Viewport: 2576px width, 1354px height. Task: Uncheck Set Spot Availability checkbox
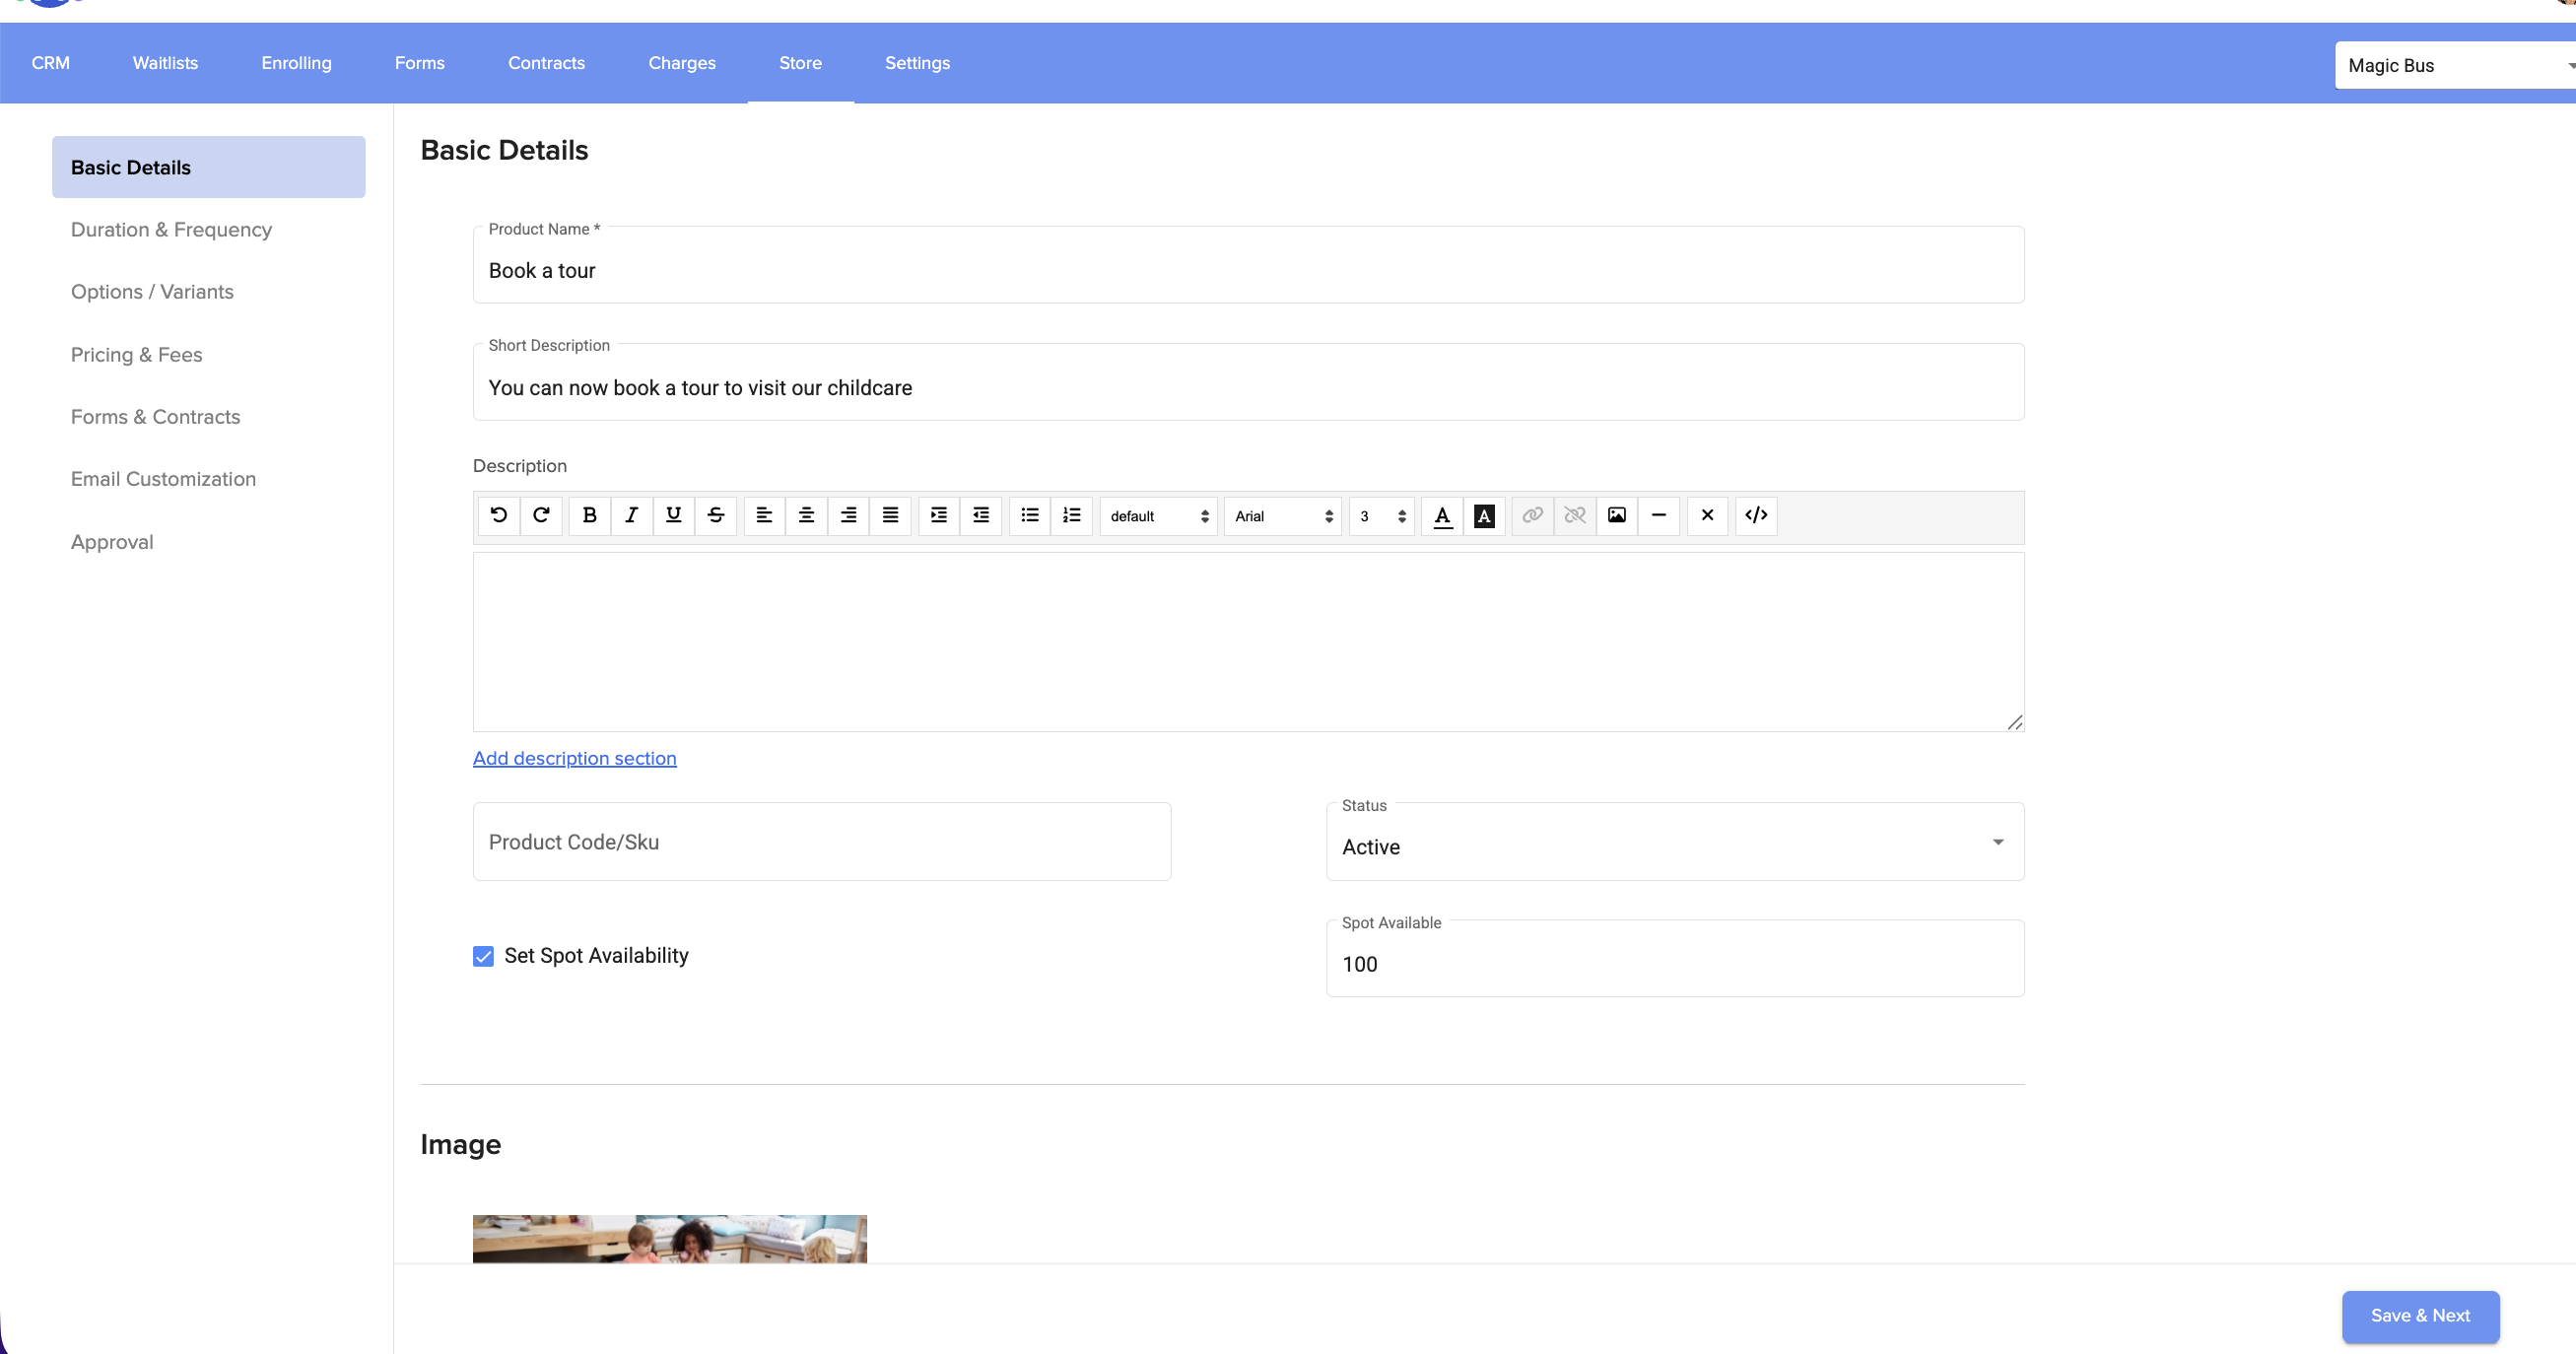point(483,956)
